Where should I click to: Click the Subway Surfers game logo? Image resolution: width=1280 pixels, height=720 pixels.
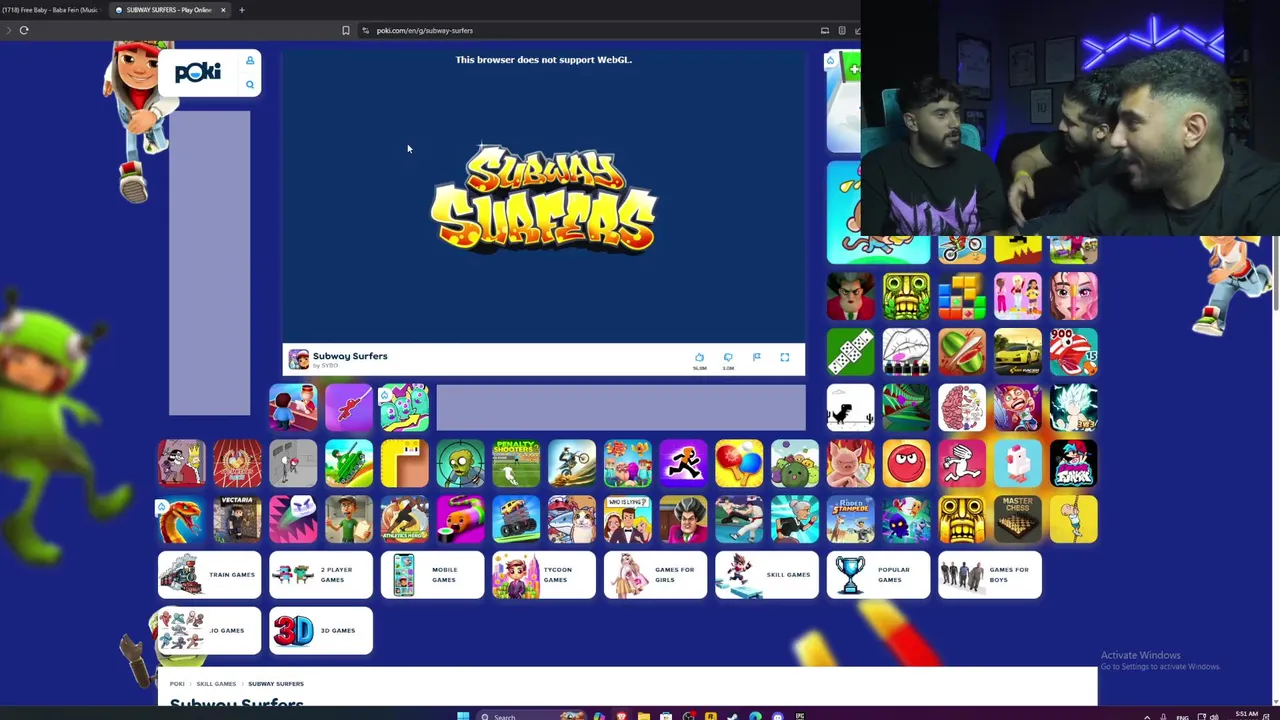543,198
